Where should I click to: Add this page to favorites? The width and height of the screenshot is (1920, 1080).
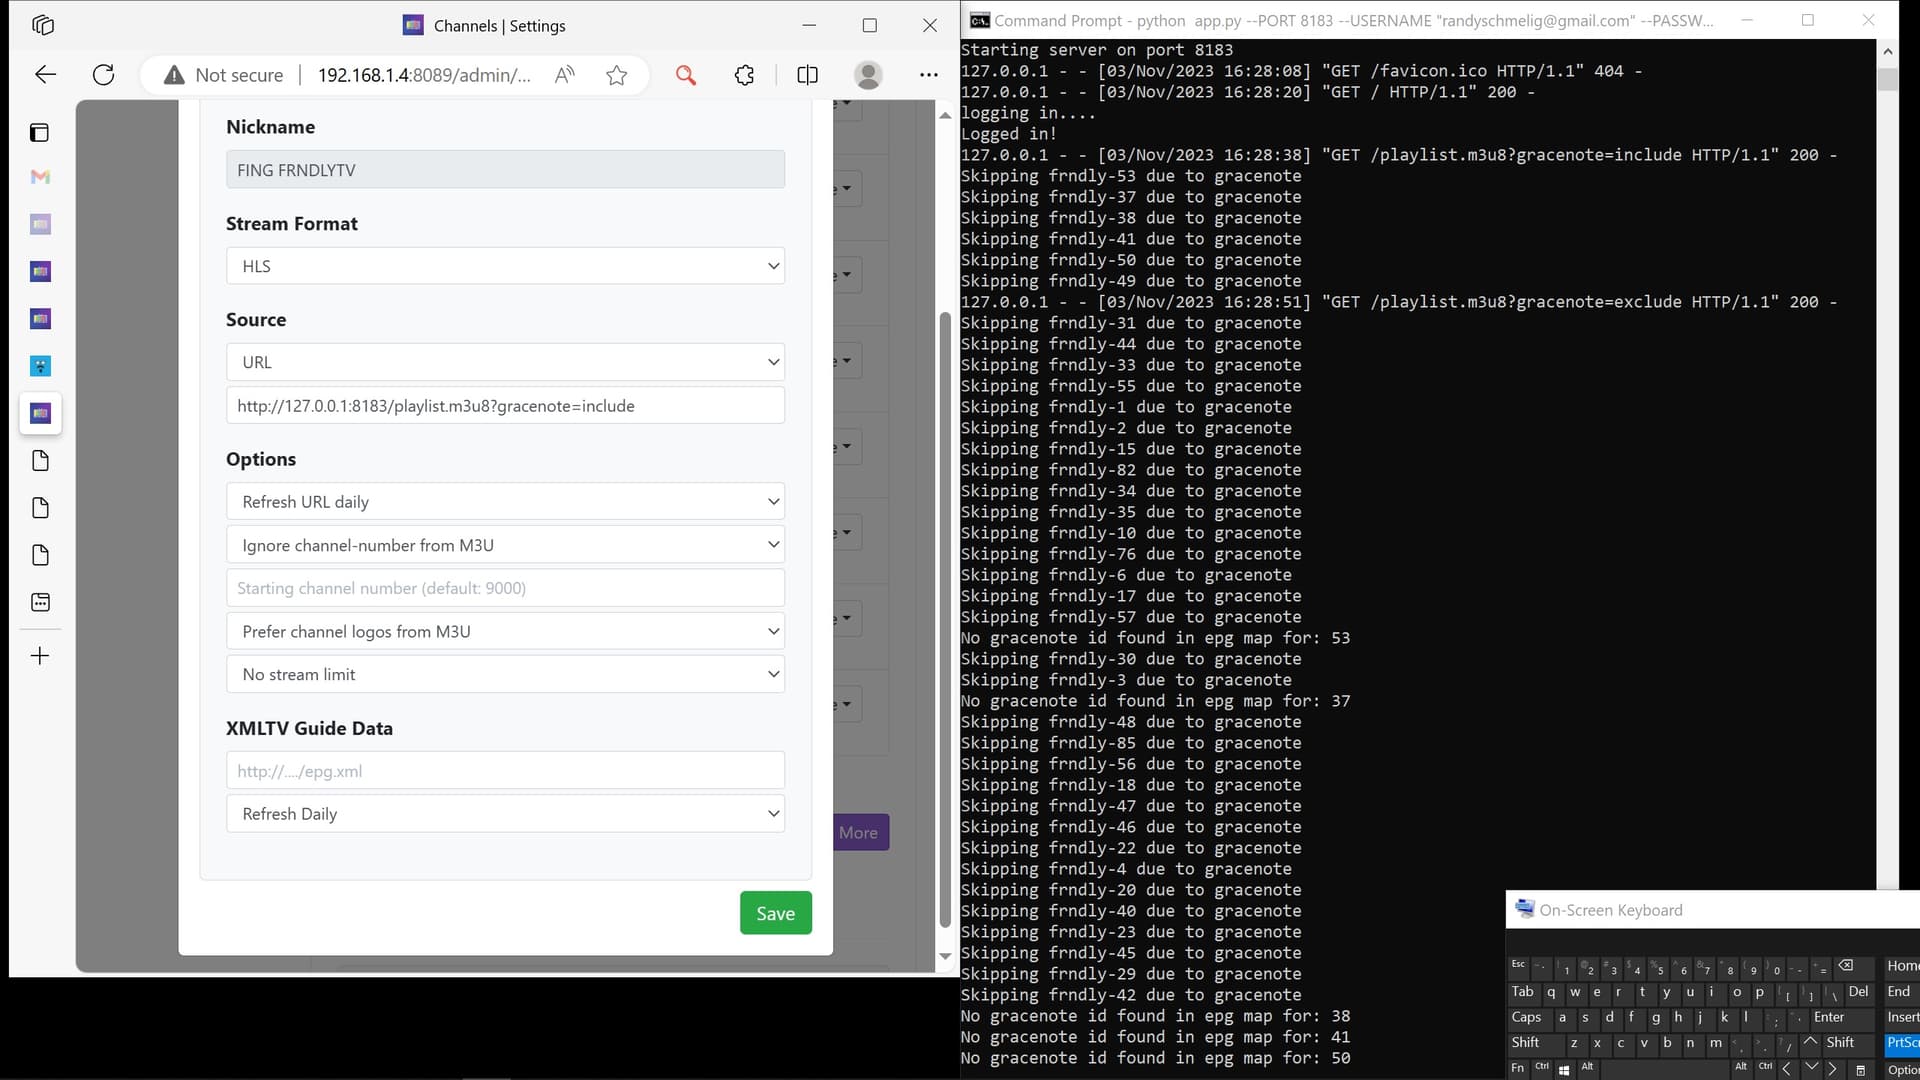click(616, 75)
